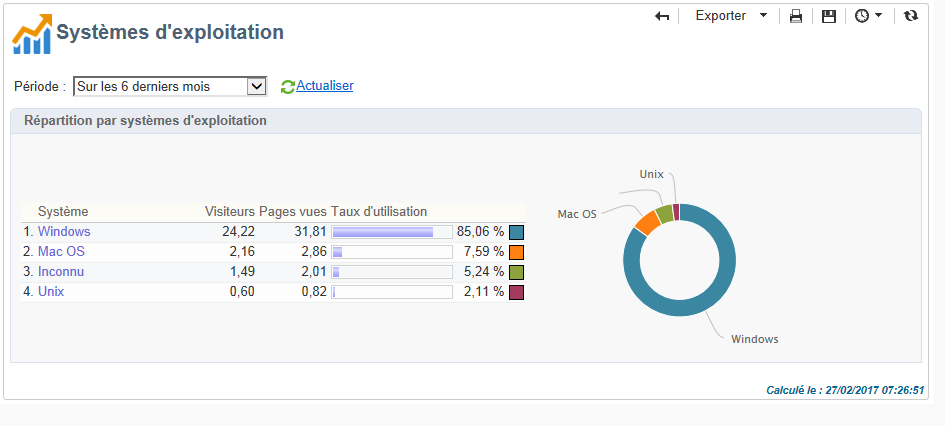Click the Calculé le timestamp text
The width and height of the screenshot is (945, 426).
click(x=845, y=390)
